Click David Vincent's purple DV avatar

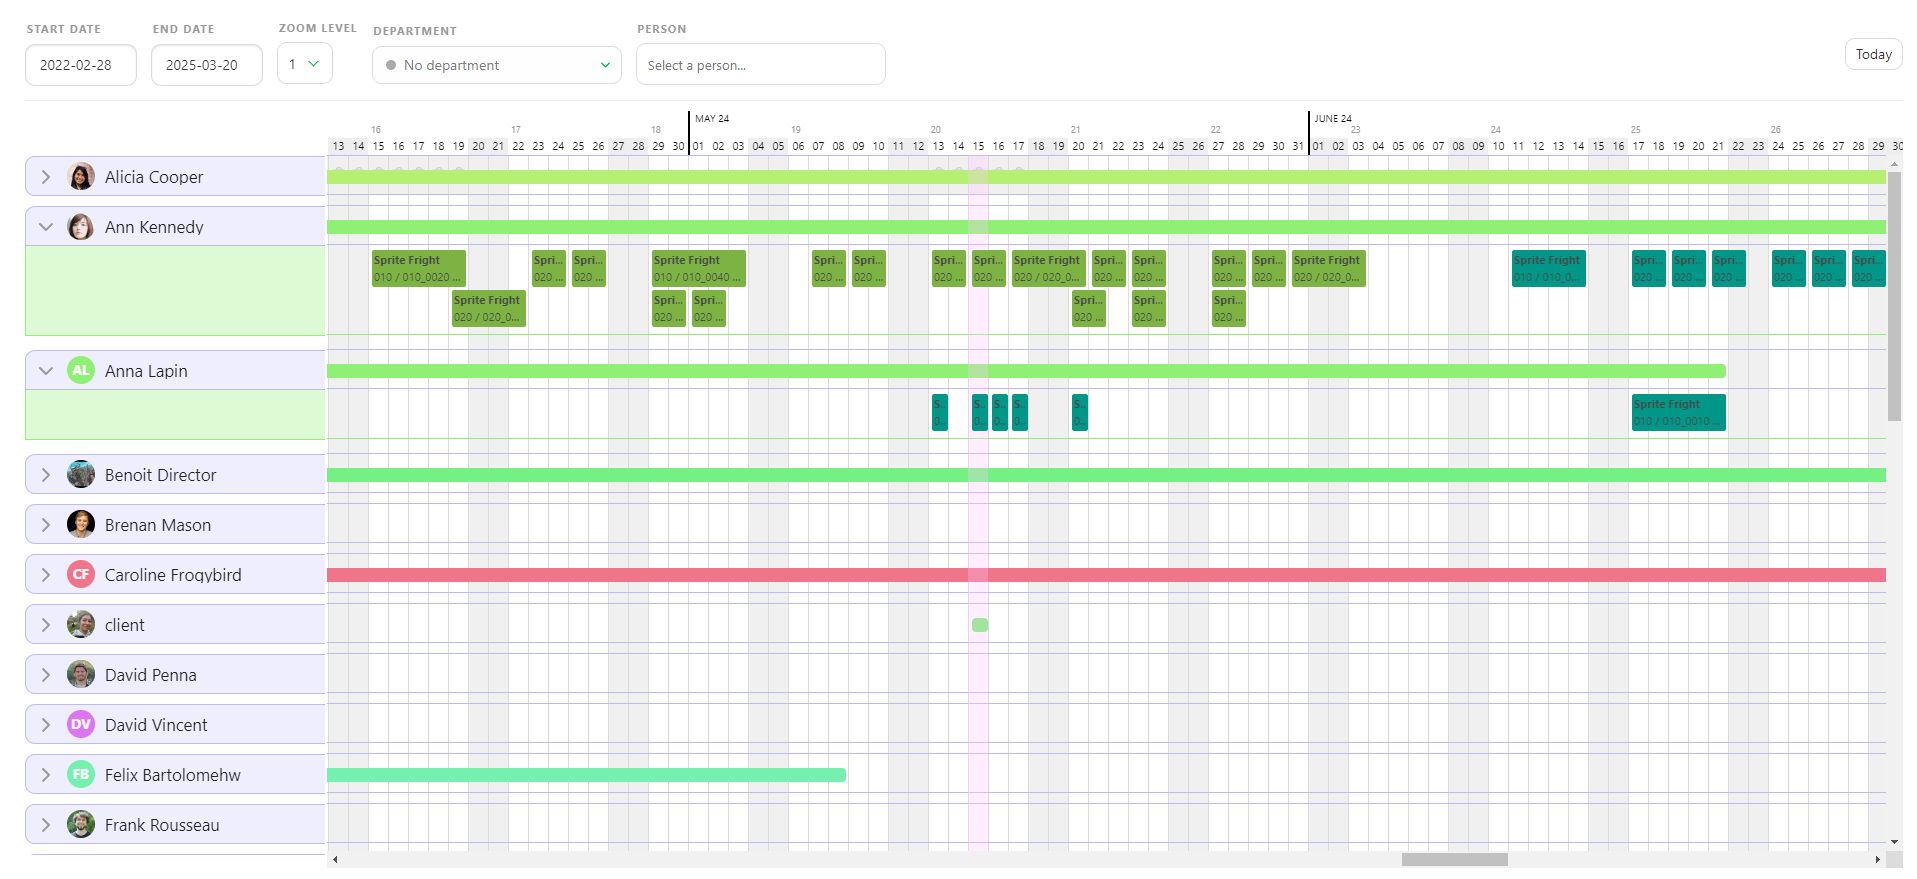point(81,724)
